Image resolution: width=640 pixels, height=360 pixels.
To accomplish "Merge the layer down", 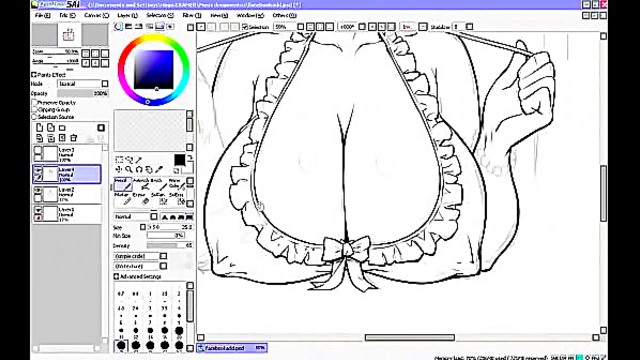I will click(51, 138).
